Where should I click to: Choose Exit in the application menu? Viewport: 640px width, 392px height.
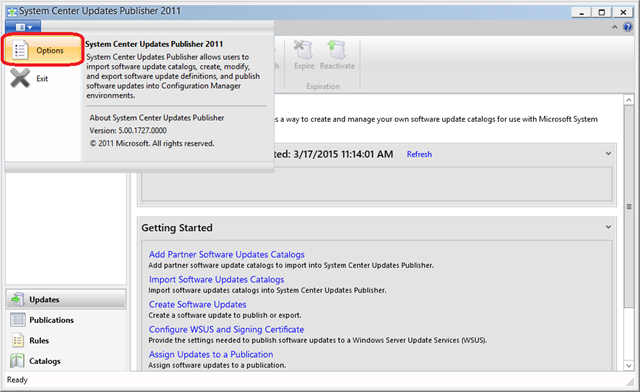pyautogui.click(x=43, y=78)
